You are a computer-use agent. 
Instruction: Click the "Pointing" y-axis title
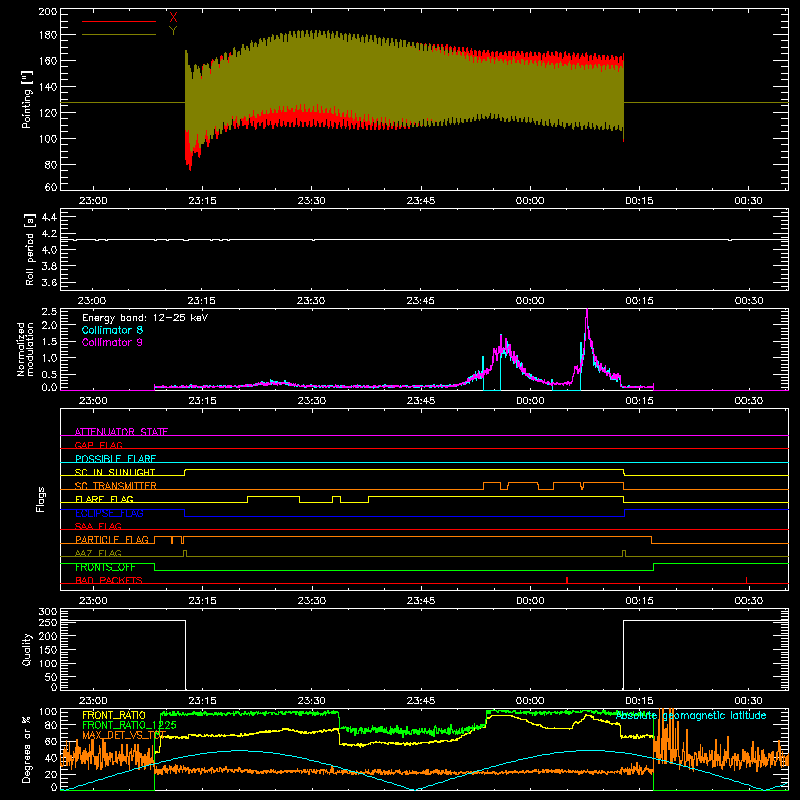tap(27, 99)
